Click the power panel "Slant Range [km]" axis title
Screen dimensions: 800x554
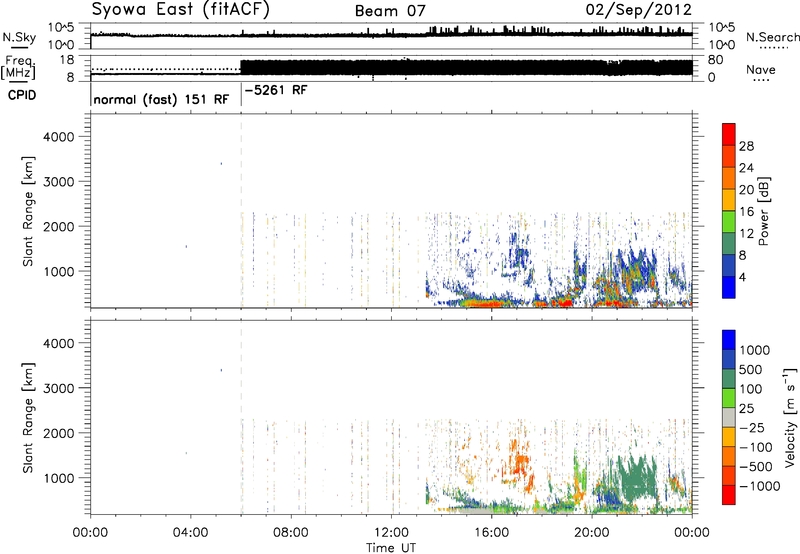point(28,211)
